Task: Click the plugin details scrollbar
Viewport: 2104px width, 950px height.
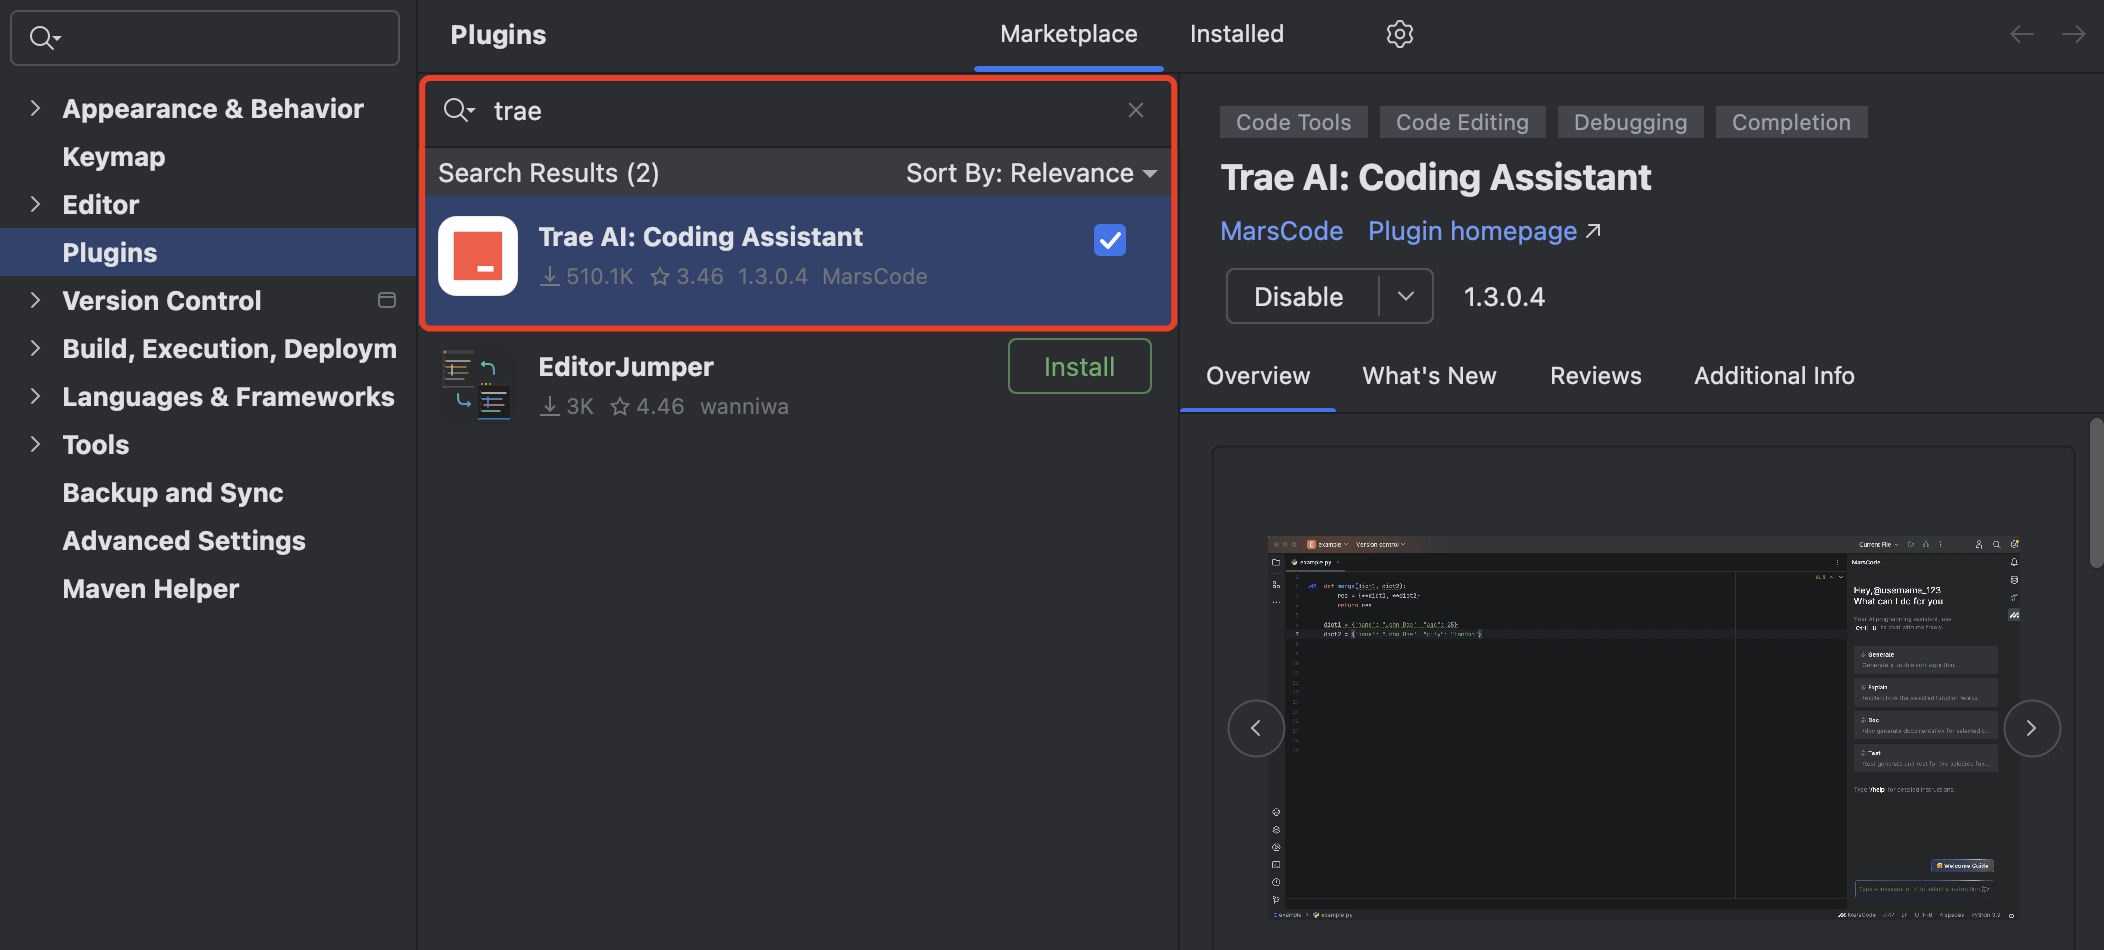Action: [2095, 494]
